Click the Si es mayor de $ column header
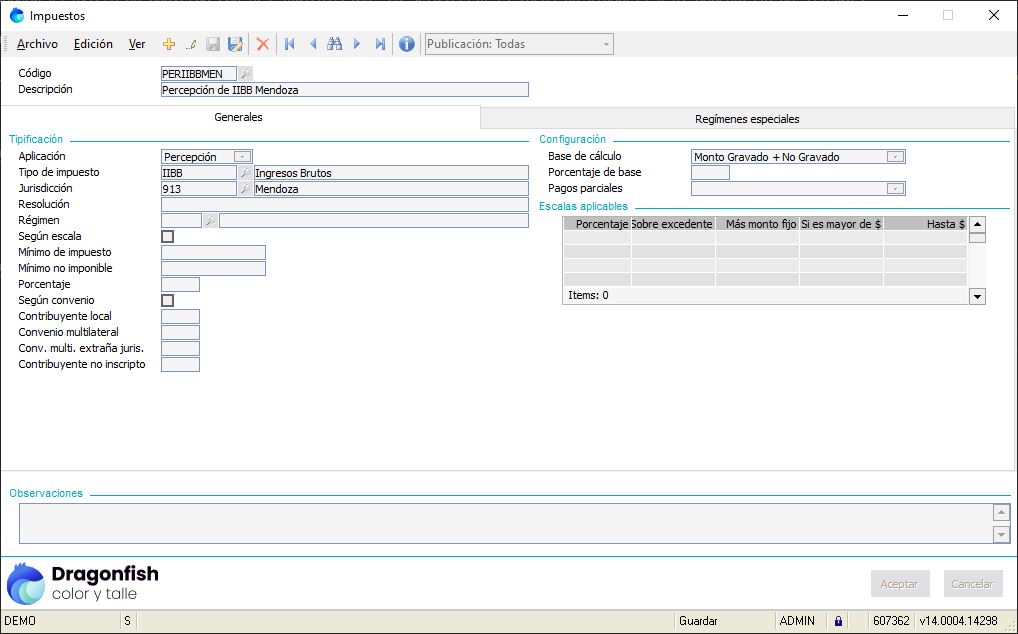Screen dimensions: 1018x634 tap(841, 224)
